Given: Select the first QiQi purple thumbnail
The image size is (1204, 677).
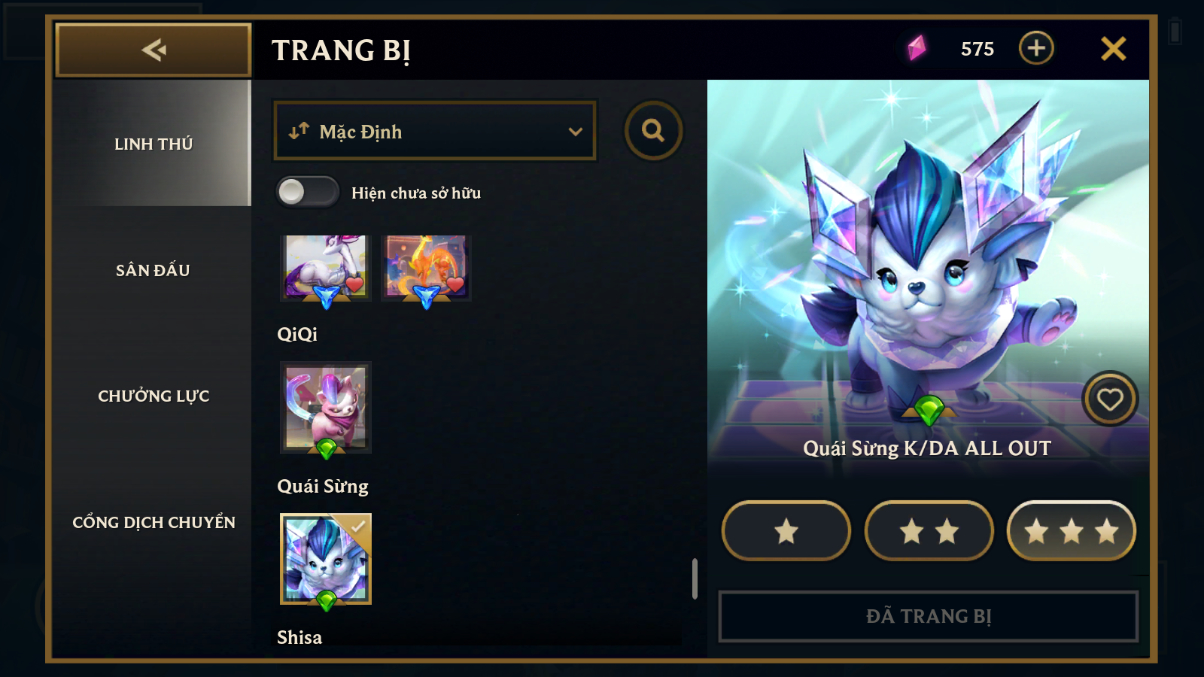Looking at the screenshot, I should click(326, 268).
